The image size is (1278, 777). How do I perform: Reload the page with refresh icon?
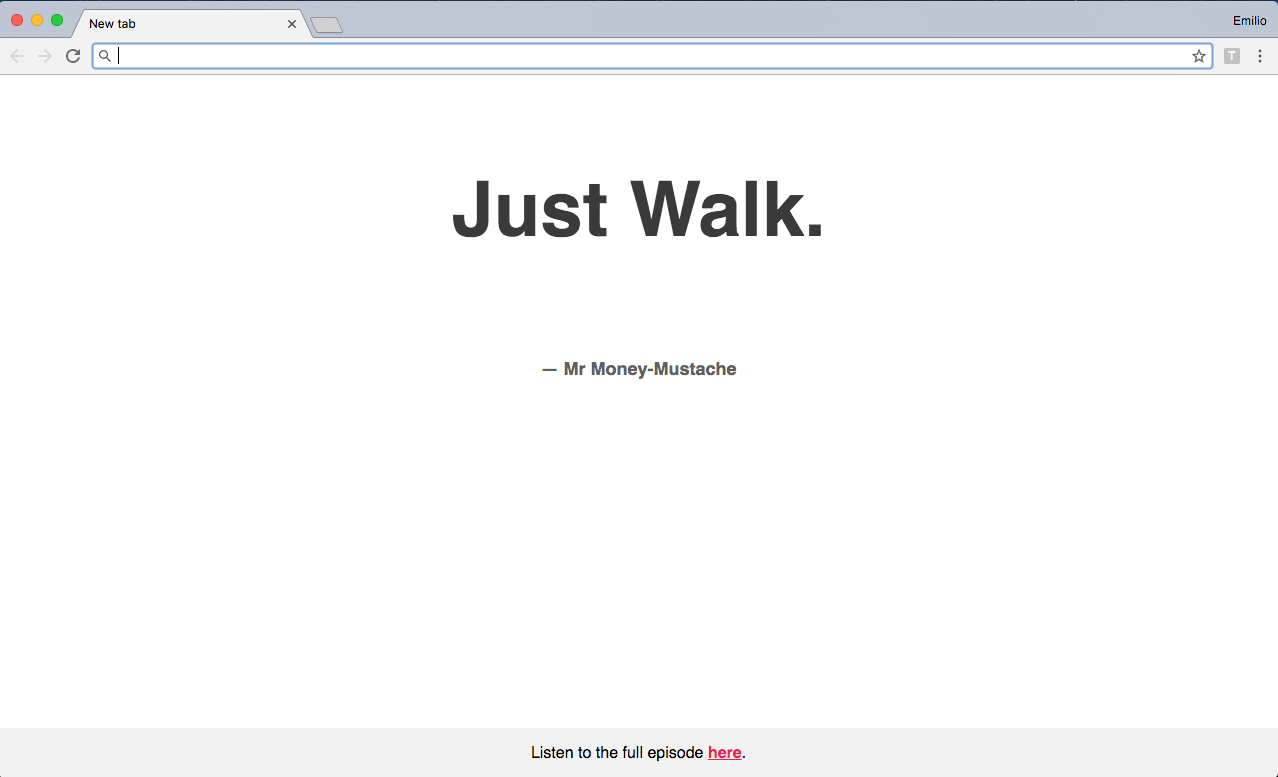pos(73,56)
